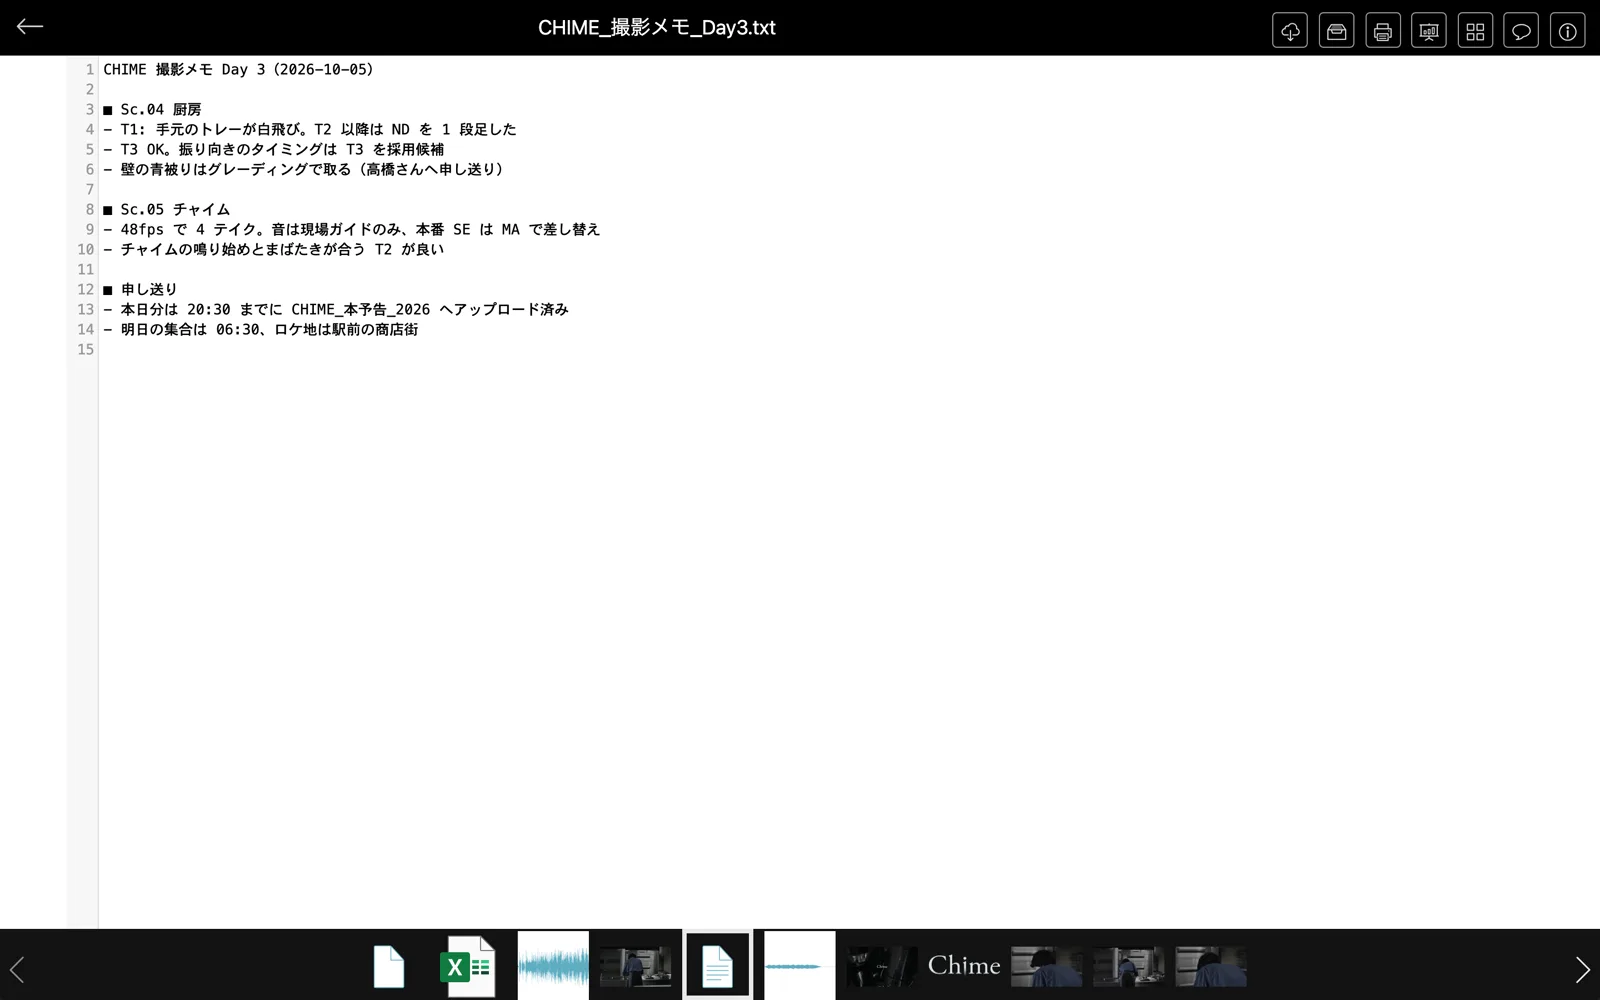Open the blank document file thumbnail
Viewport: 1600px width, 1000px height.
[x=389, y=966]
